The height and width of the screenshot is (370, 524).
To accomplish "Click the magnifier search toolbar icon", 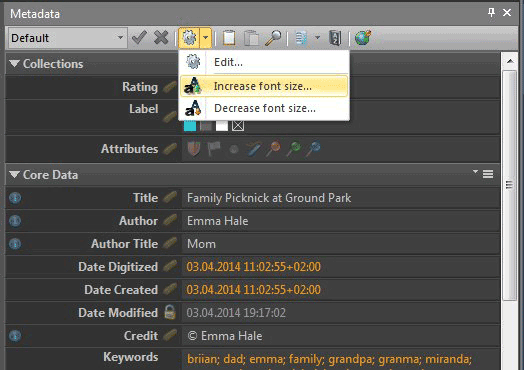I will tap(273, 38).
